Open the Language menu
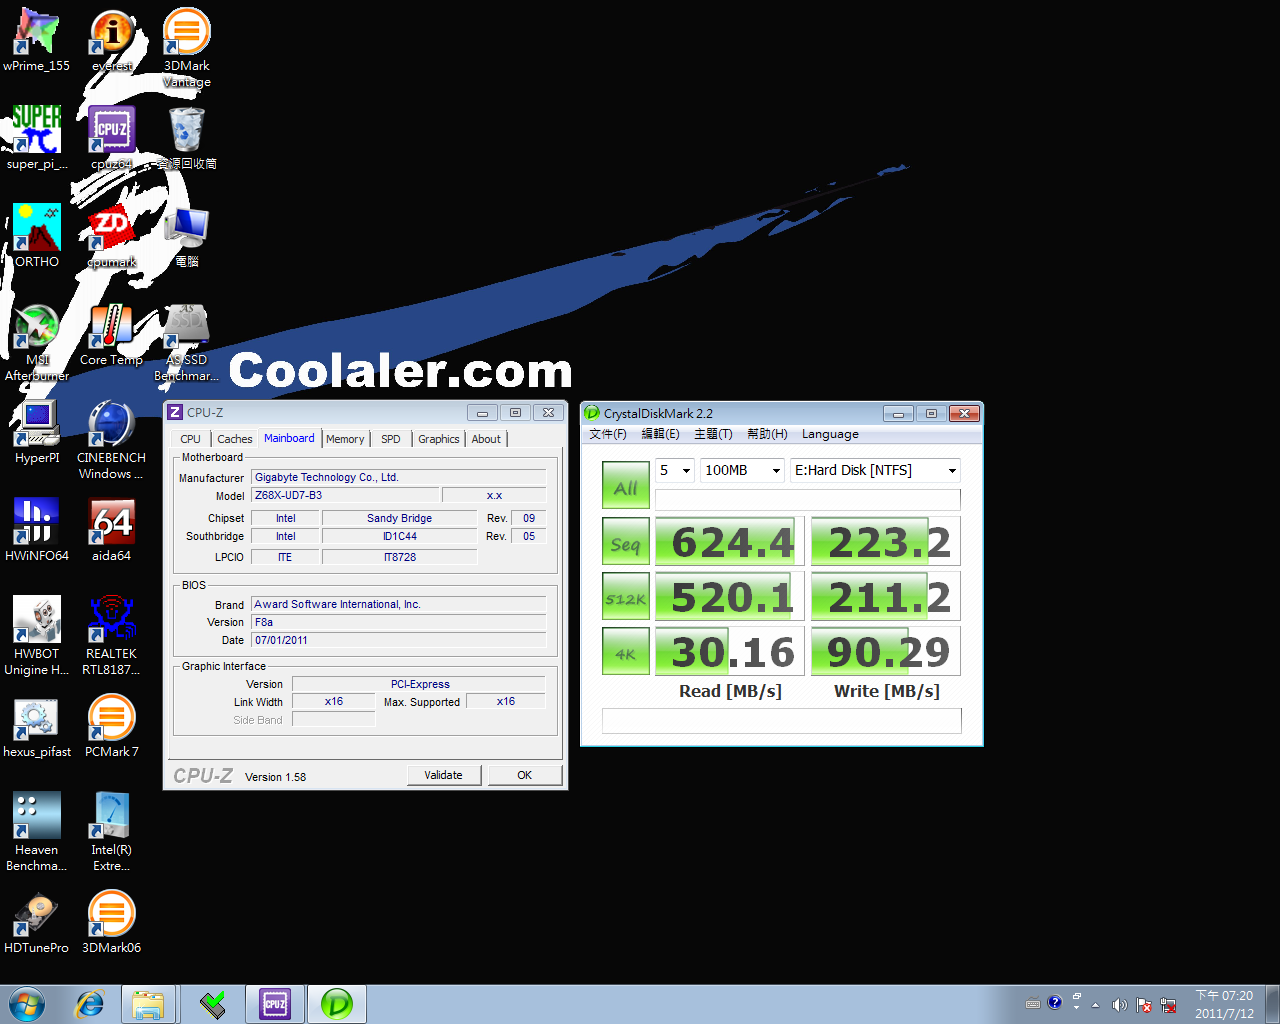This screenshot has height=1024, width=1280. tap(830, 434)
